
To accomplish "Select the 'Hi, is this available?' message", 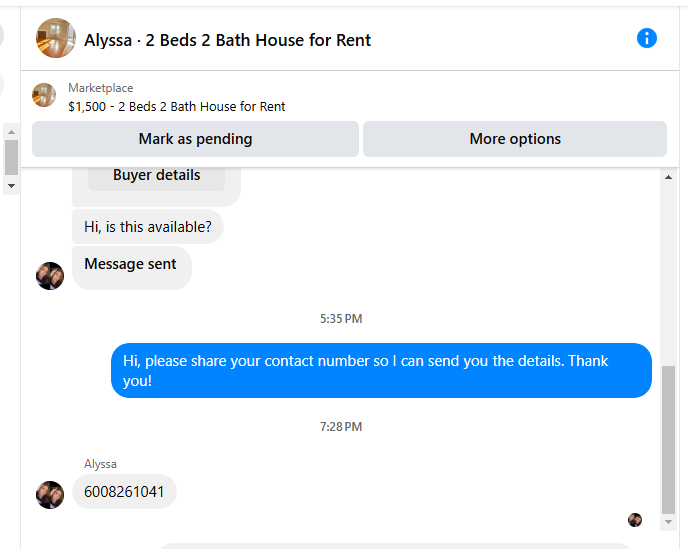I will [148, 227].
